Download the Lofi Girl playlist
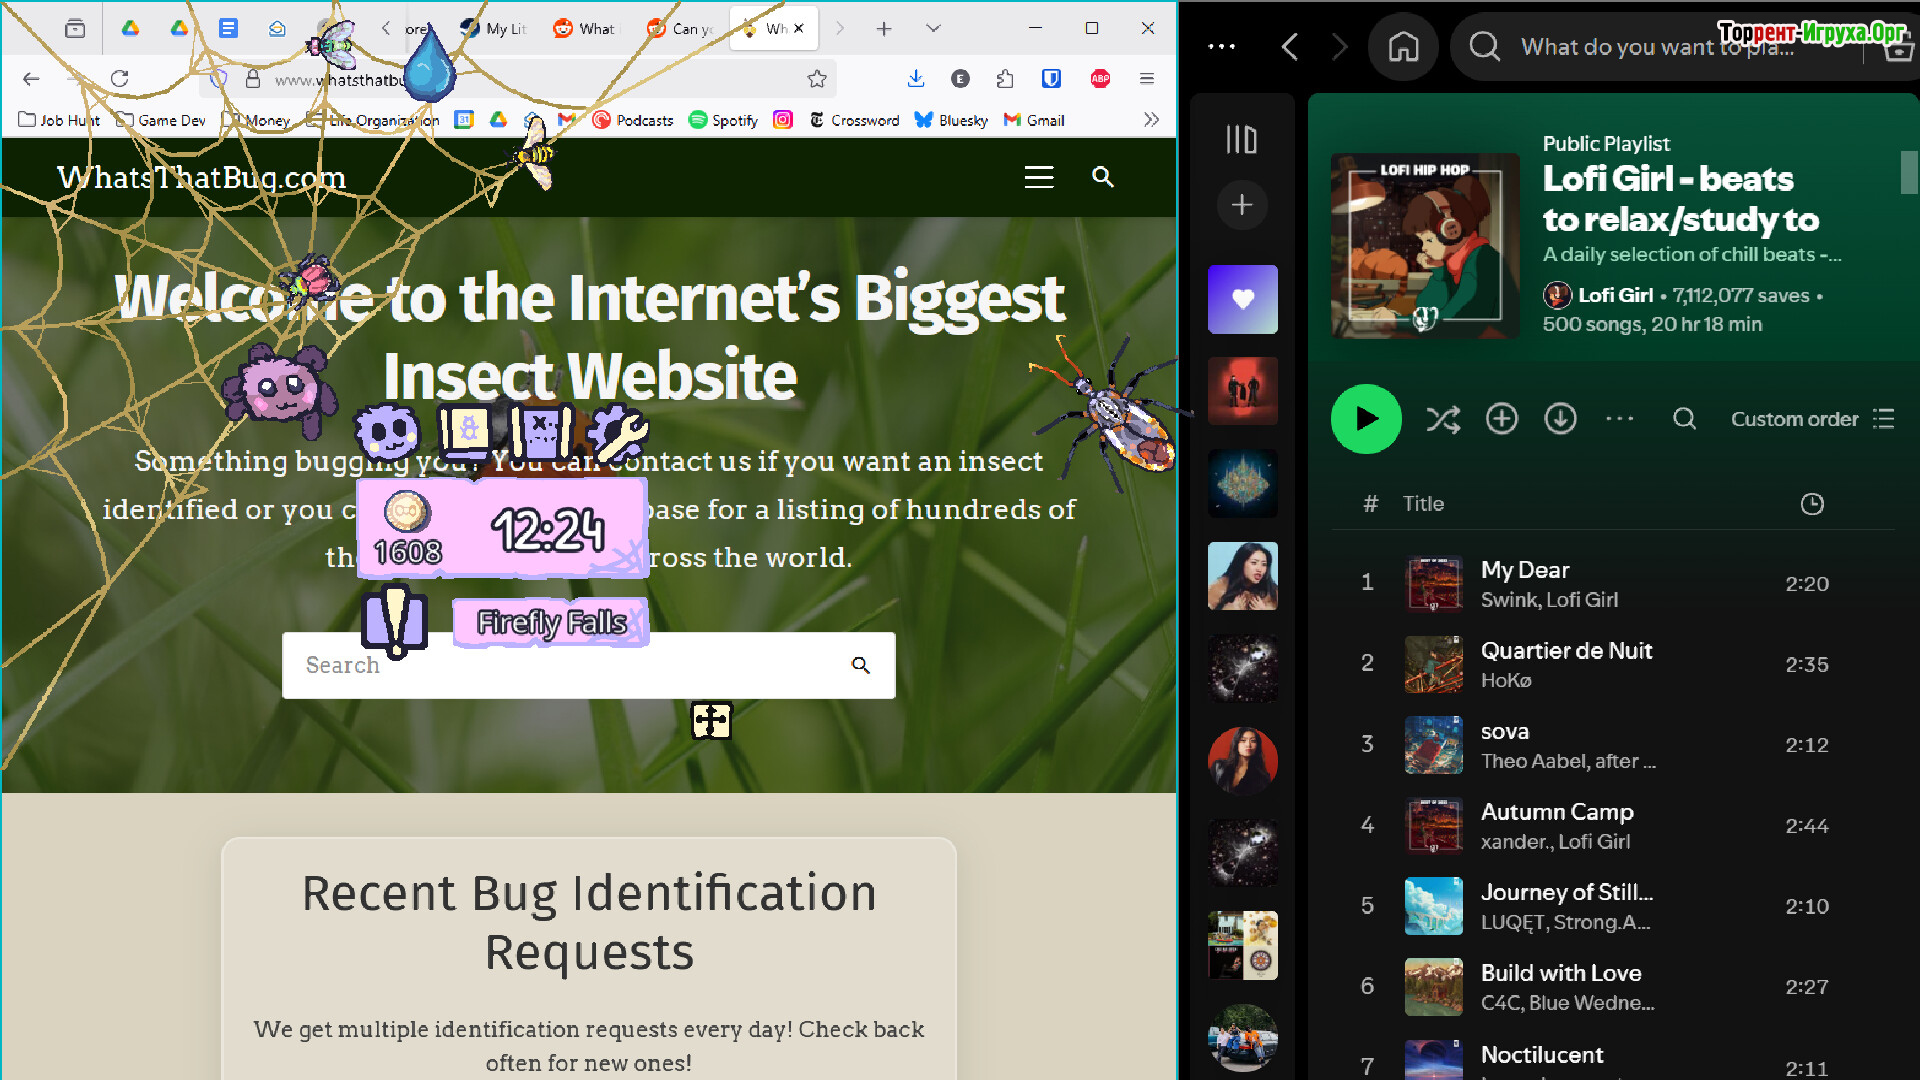1920x1080 pixels. click(x=1560, y=419)
